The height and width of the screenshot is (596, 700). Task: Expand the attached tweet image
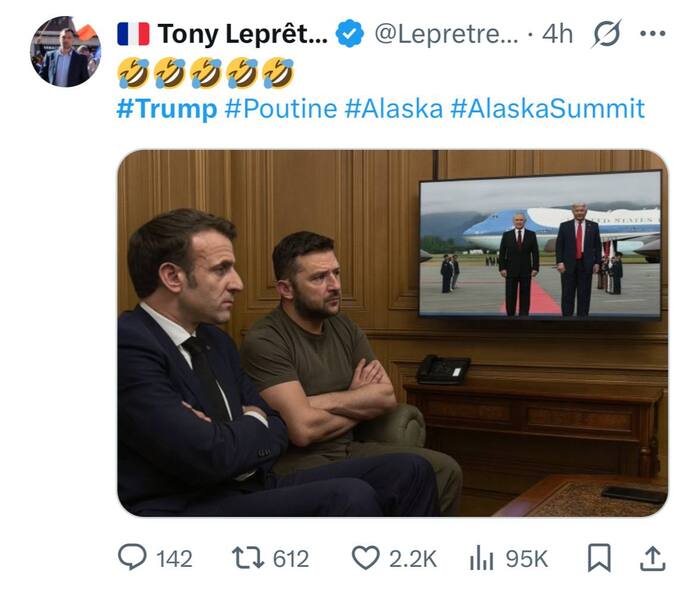[x=392, y=333]
